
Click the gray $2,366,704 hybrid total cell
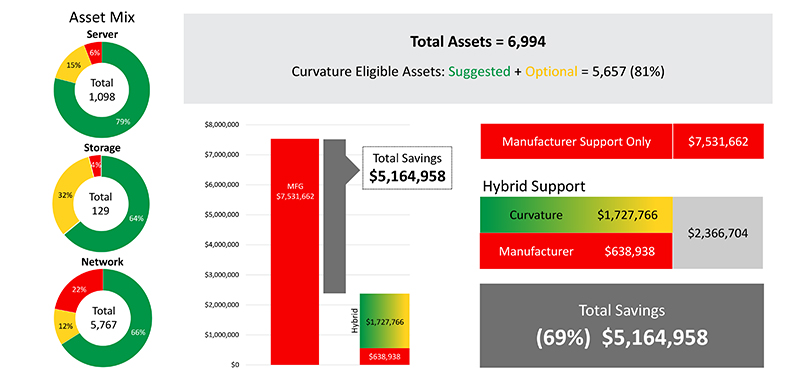[x=718, y=233]
